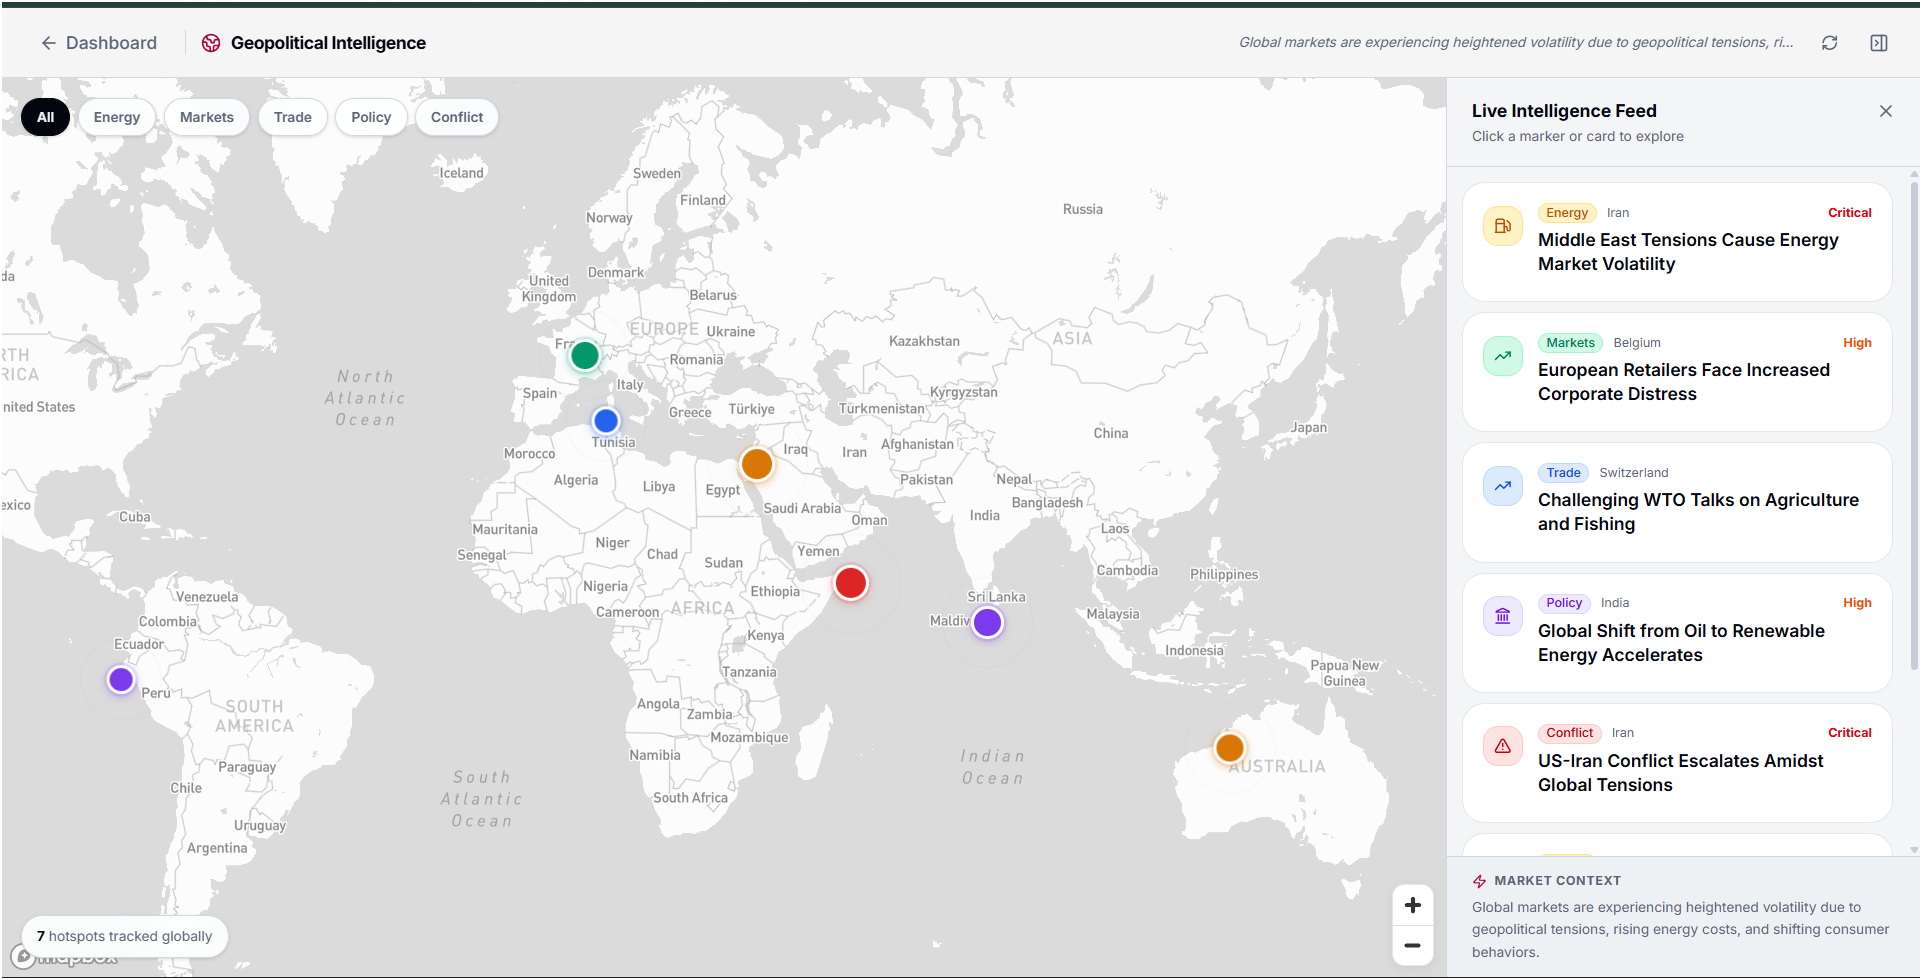Click the Trade tag on the Switzerland card

tap(1563, 473)
